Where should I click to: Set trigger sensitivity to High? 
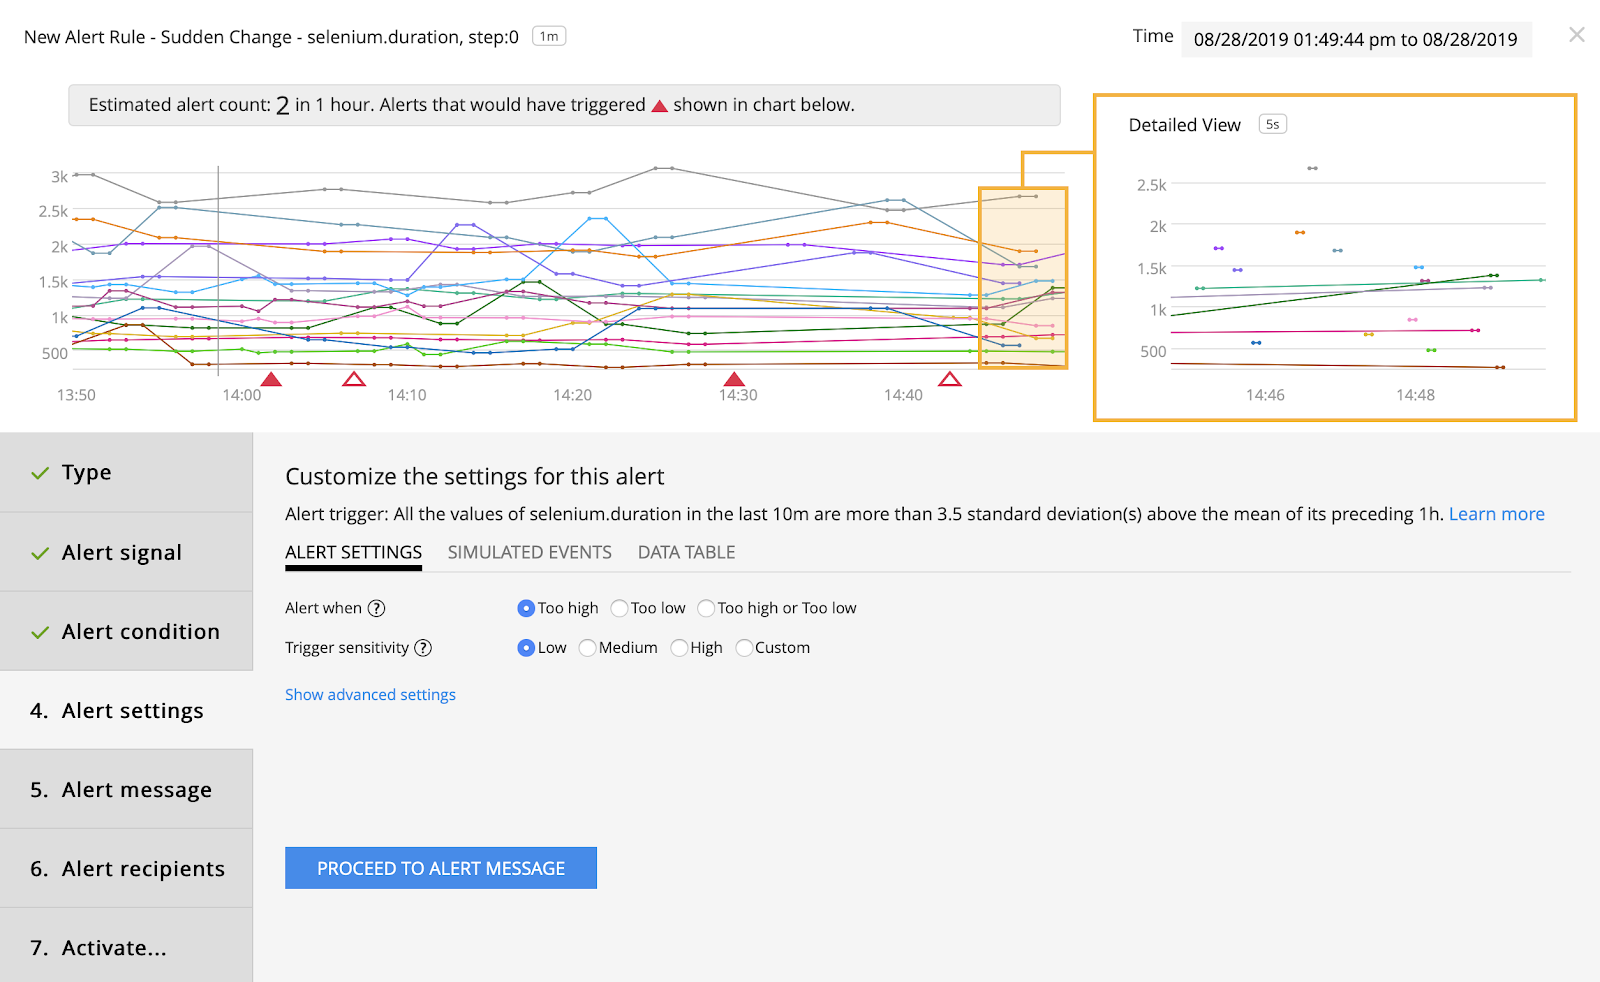[x=679, y=648]
